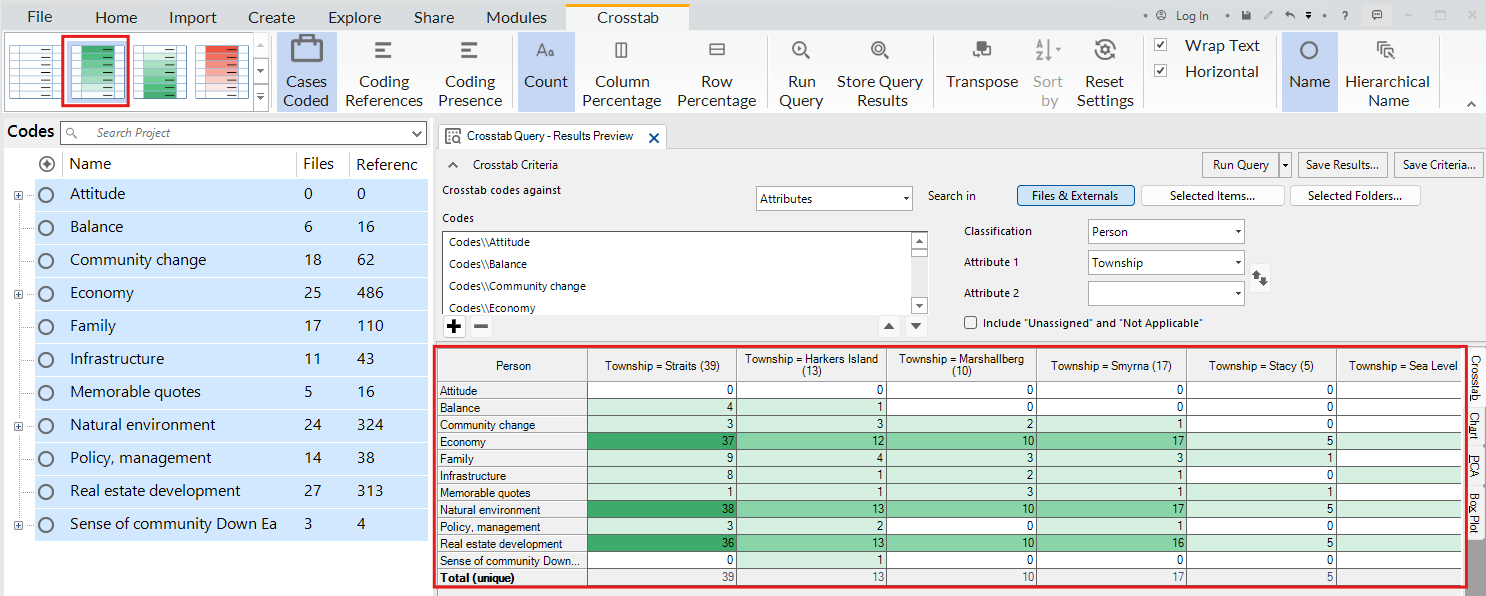Select the Community change code circle

click(x=46, y=260)
